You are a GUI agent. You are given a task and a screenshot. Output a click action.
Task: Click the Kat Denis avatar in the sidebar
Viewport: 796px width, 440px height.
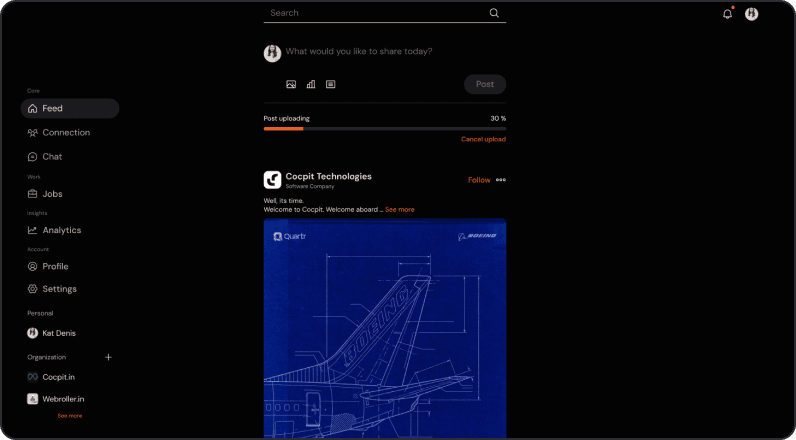click(x=32, y=333)
